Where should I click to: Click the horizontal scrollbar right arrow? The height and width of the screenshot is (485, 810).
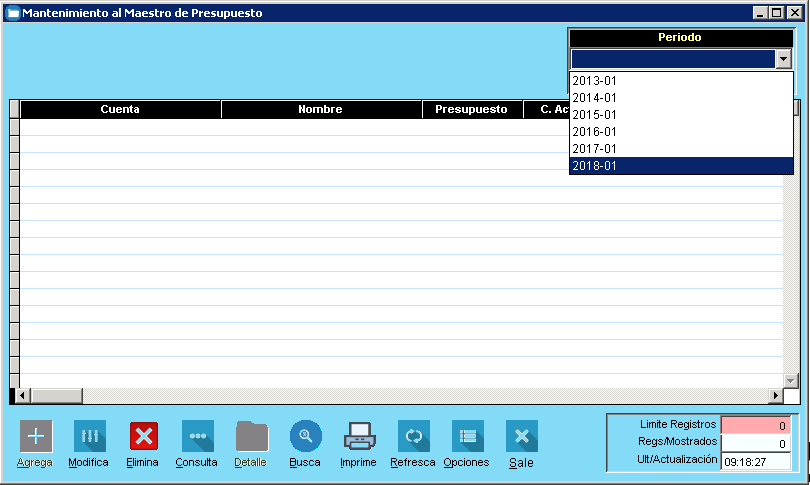coord(774,395)
